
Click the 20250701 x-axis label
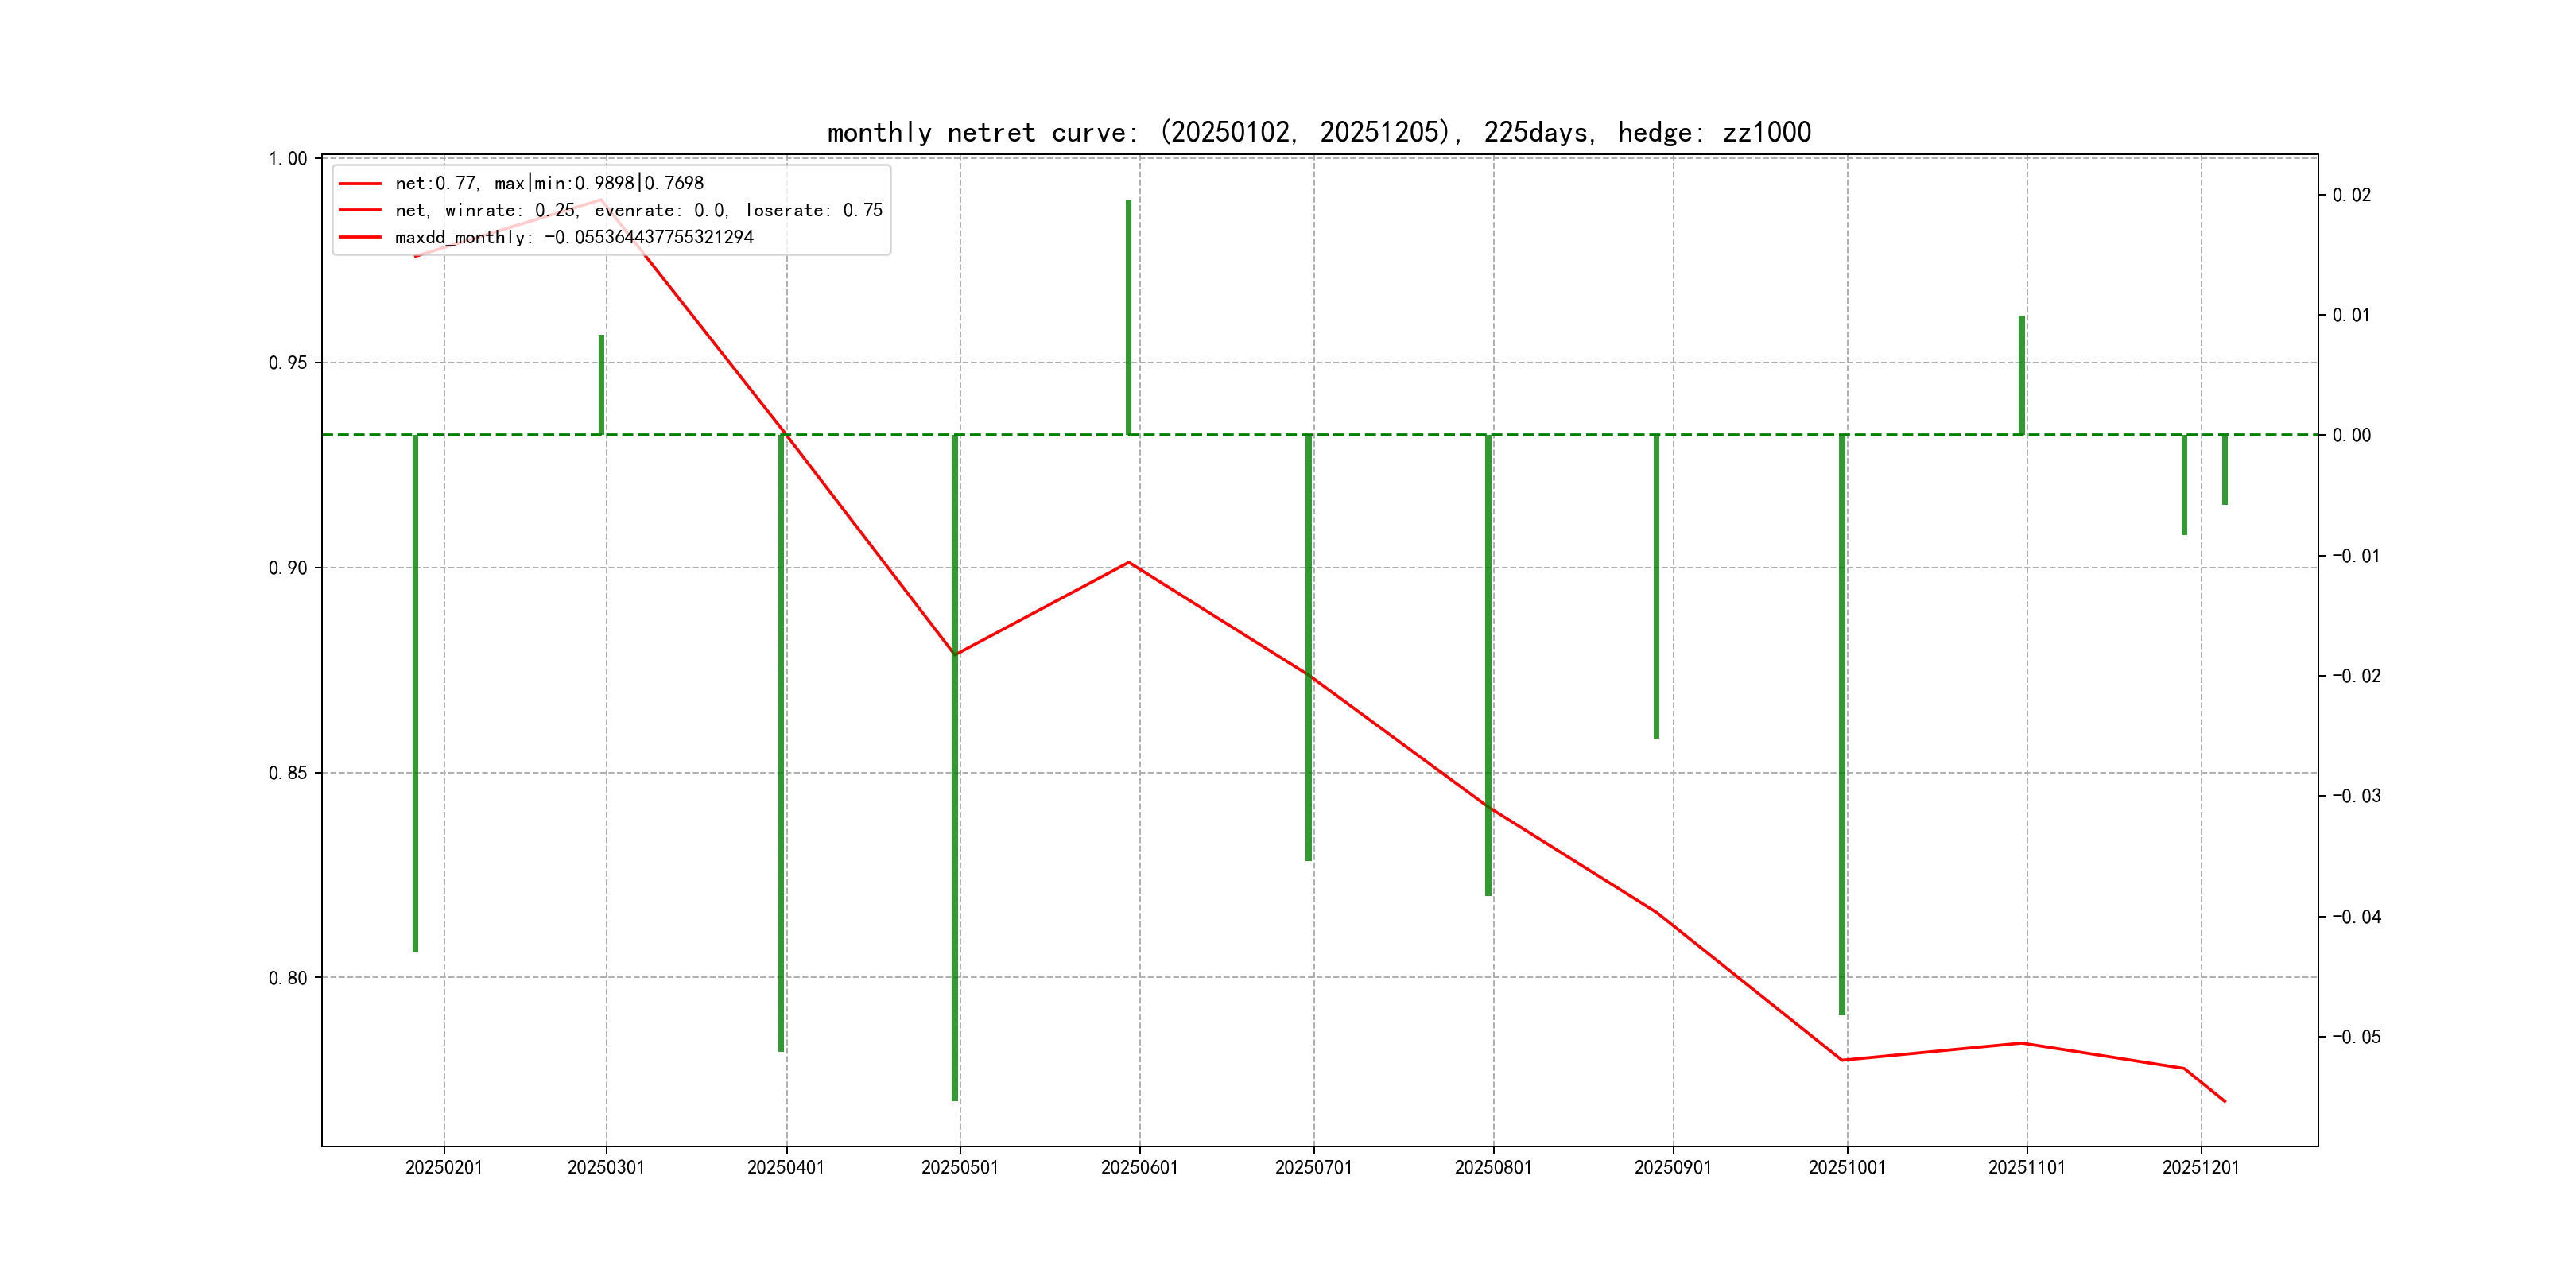[1313, 1167]
